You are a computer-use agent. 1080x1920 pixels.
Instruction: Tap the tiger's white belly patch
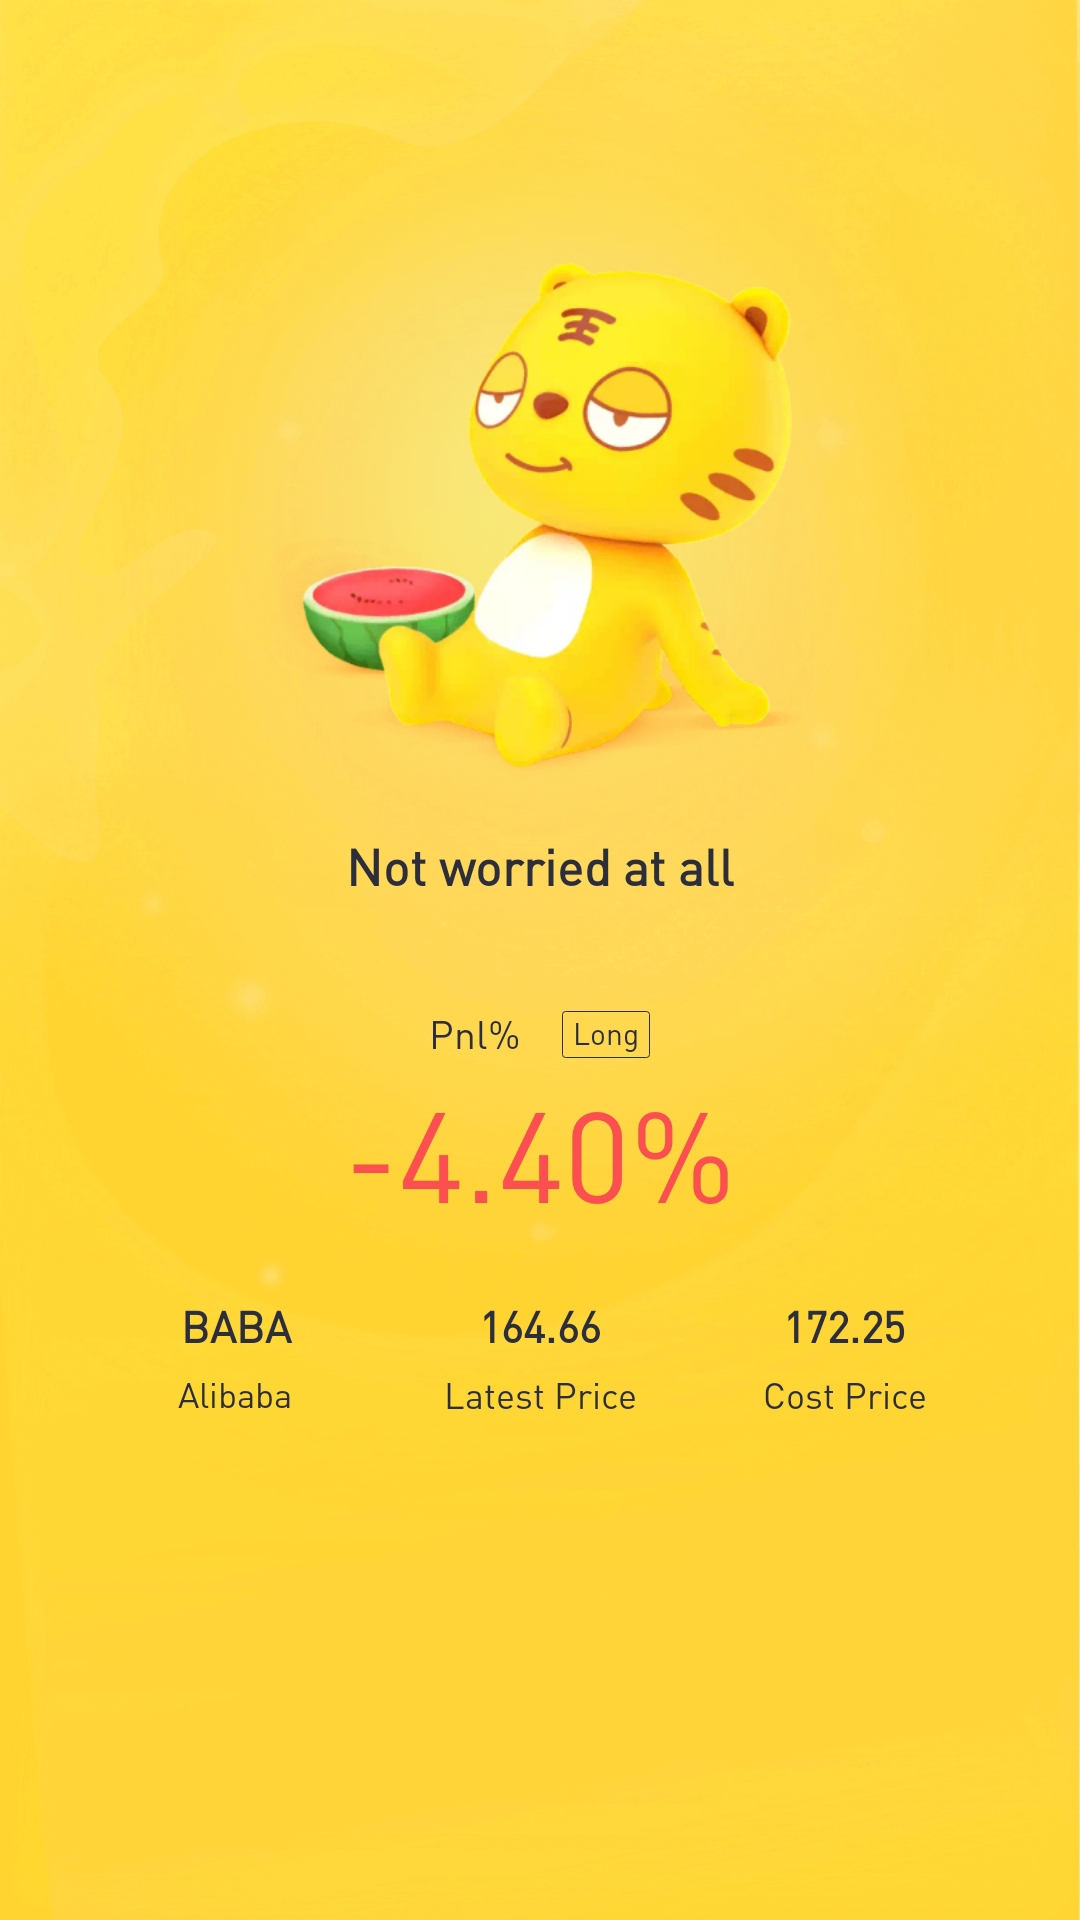(x=534, y=593)
